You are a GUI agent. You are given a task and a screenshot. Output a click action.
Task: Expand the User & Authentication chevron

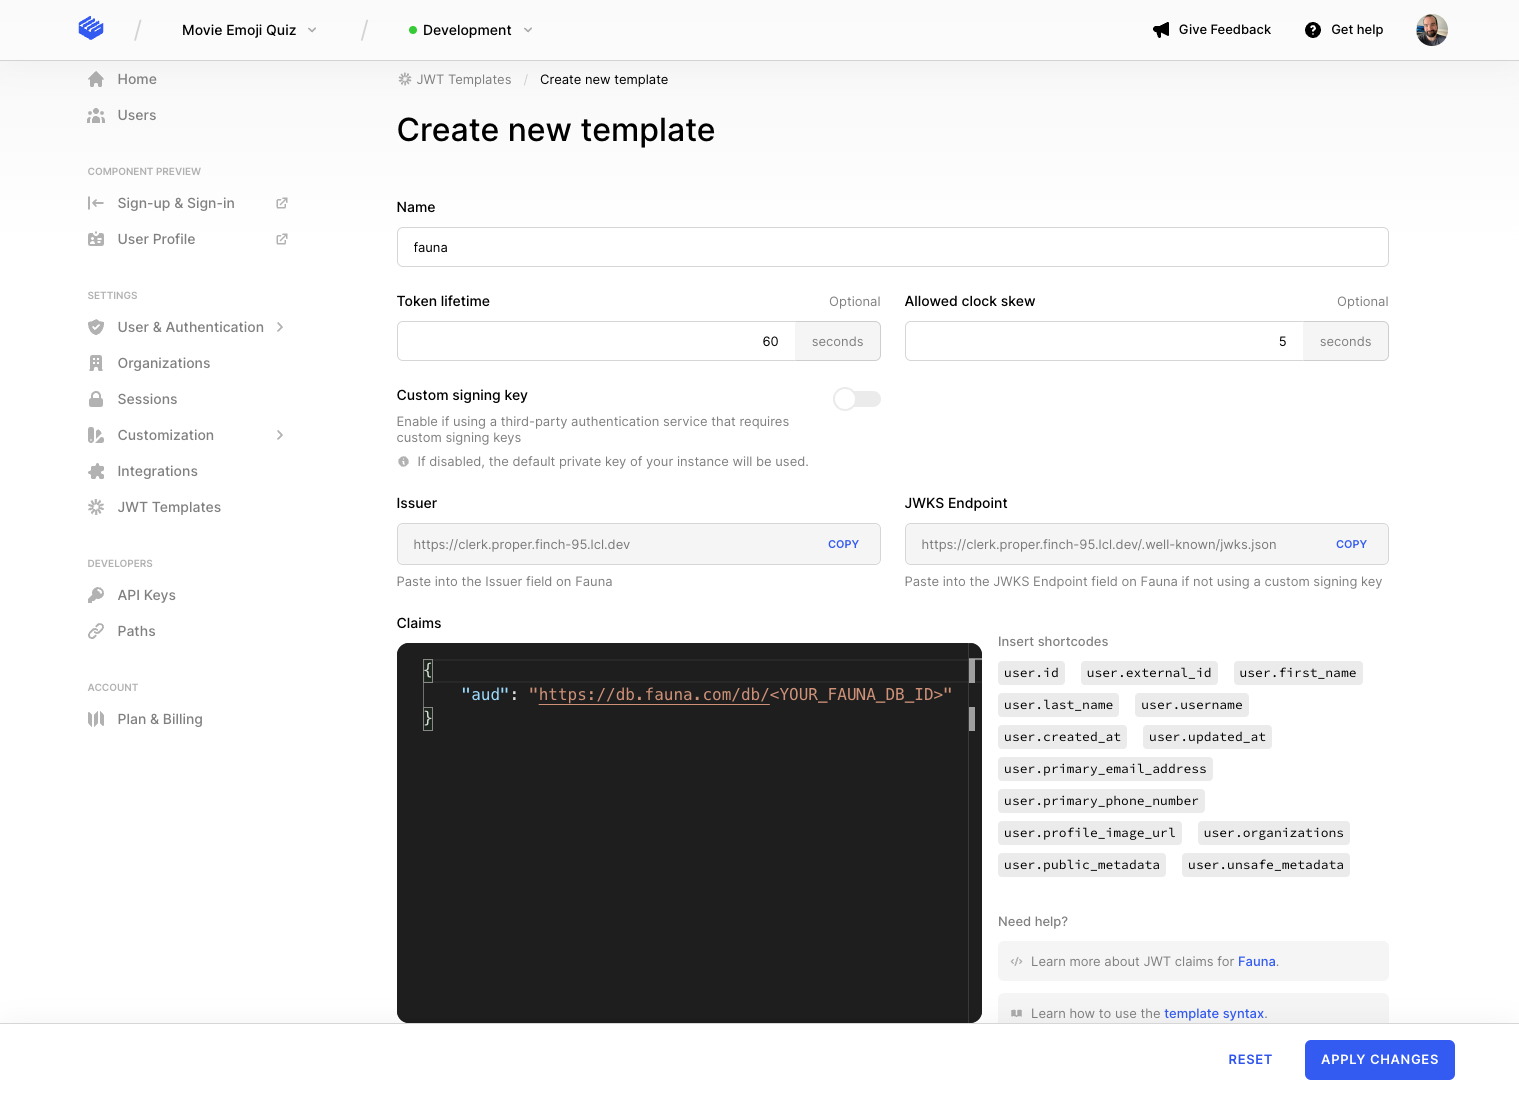point(280,327)
